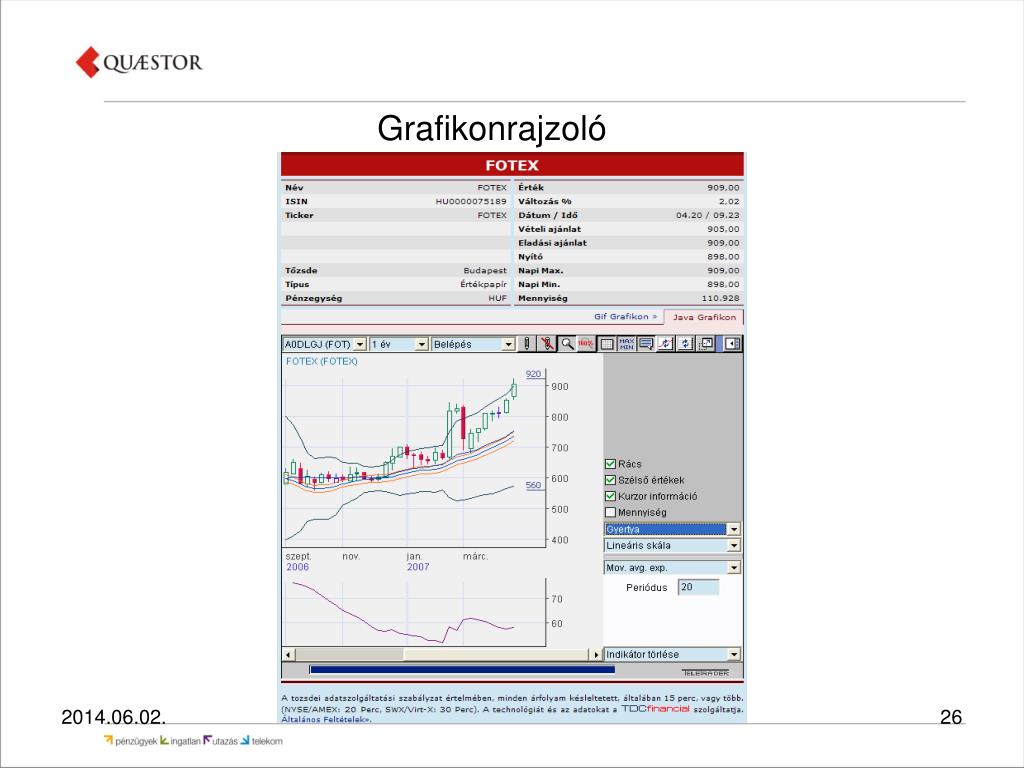Click the crossed-out pencil erase drawings icon

pyautogui.click(x=547, y=344)
